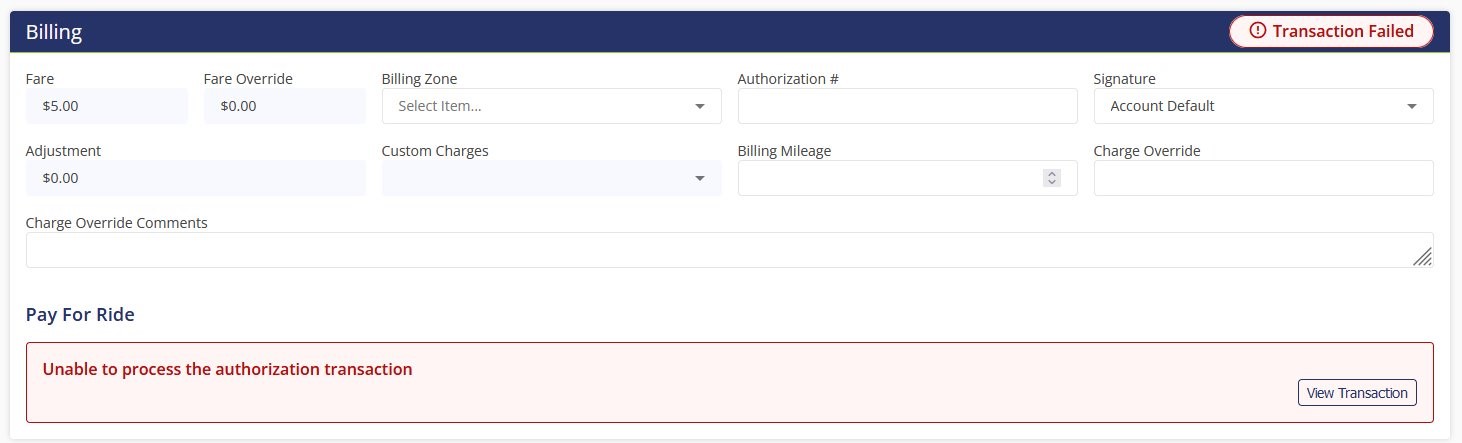Click the Signature label
This screenshot has height=443, width=1462.
tap(1125, 79)
